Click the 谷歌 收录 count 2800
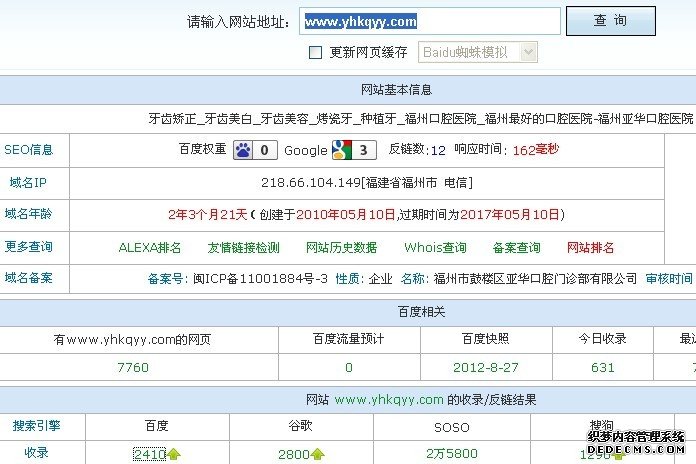Screen dimensions: 696x464 coord(294,454)
